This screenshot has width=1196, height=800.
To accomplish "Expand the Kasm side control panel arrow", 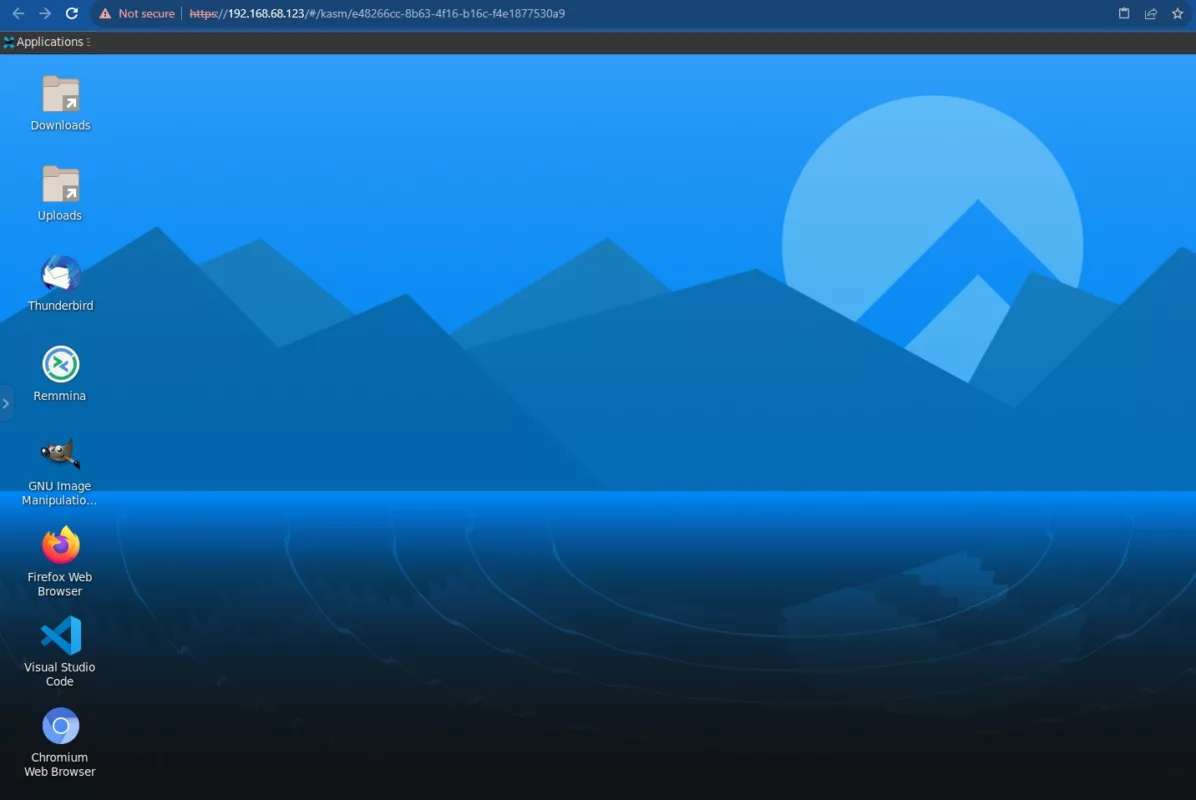I will click(5, 403).
